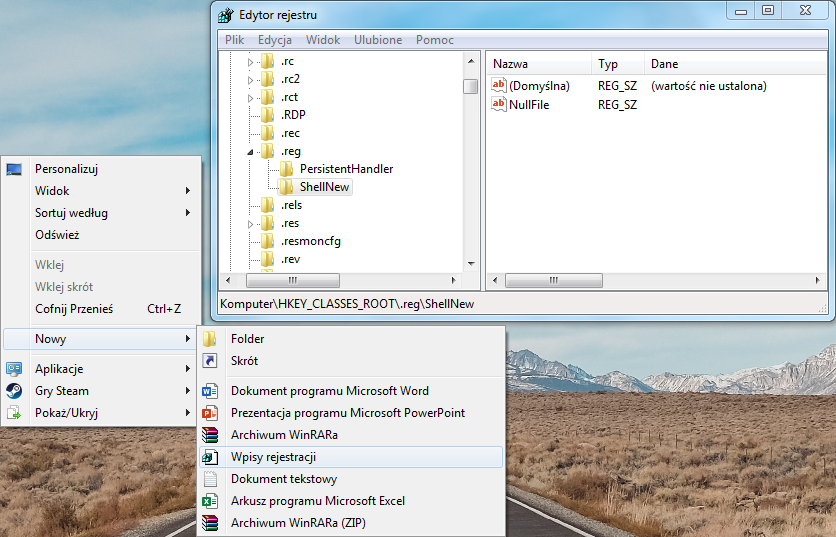Click the ShellNew folder icon
Viewport: 836px width, 537px height.
(x=286, y=187)
